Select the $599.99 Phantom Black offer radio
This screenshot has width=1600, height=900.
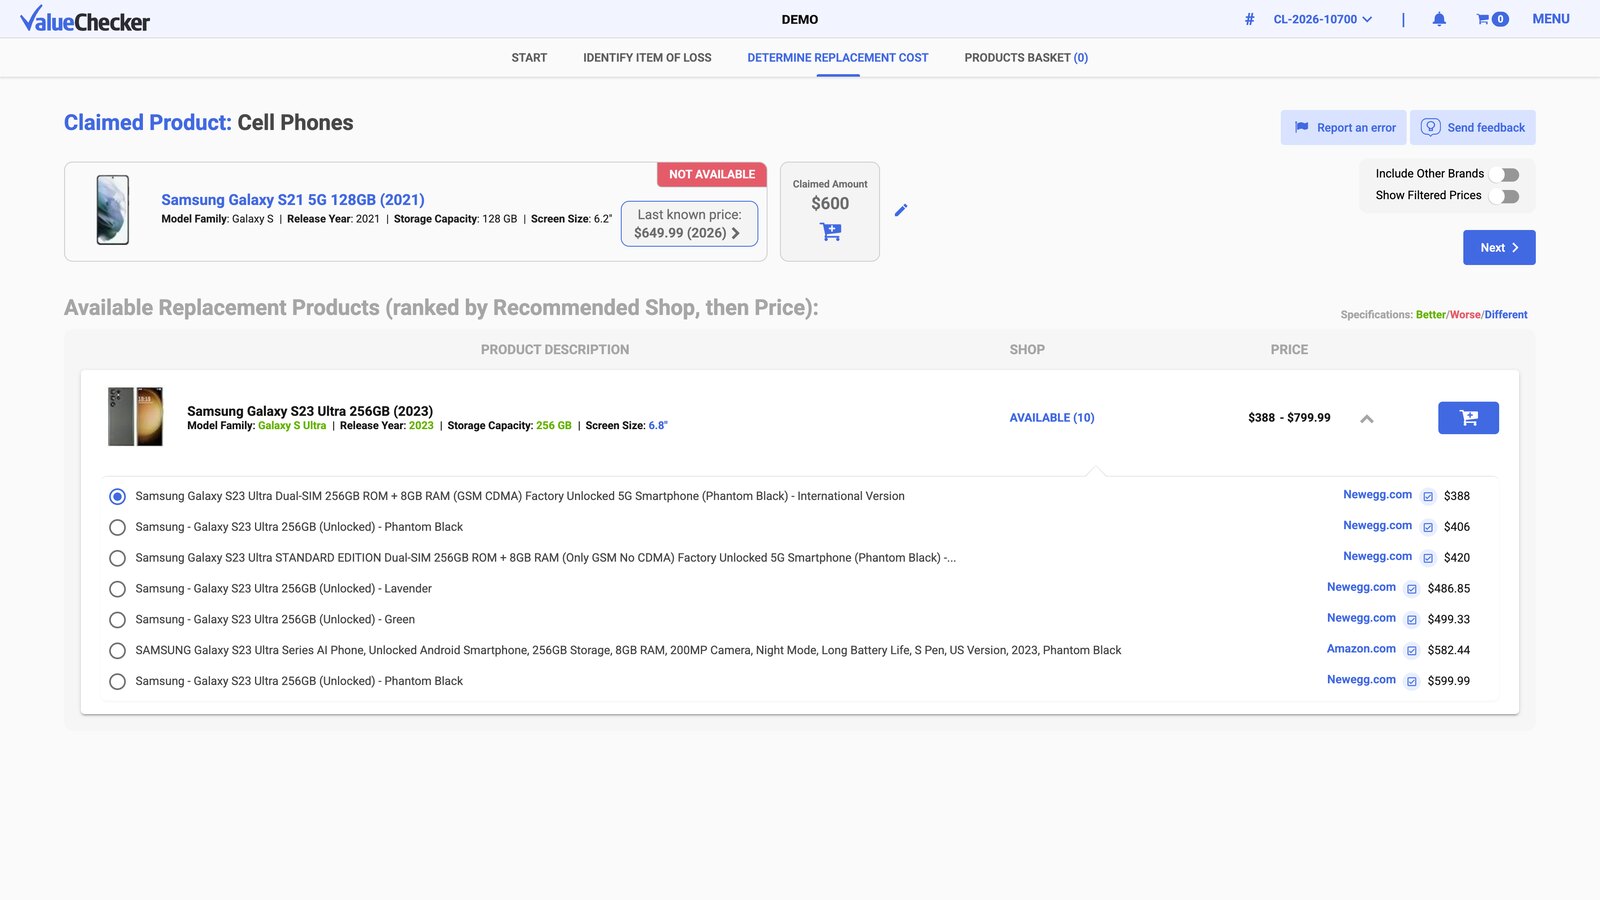pyautogui.click(x=117, y=682)
